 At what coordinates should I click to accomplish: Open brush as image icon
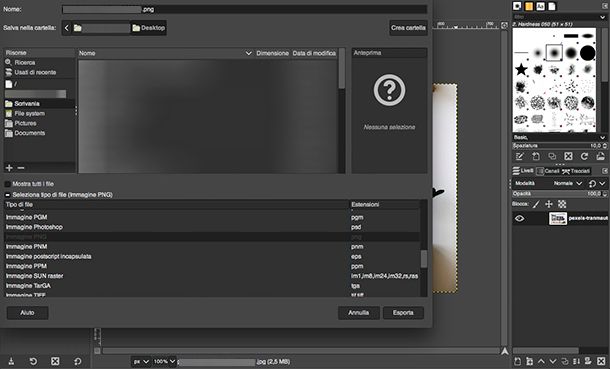coord(601,156)
